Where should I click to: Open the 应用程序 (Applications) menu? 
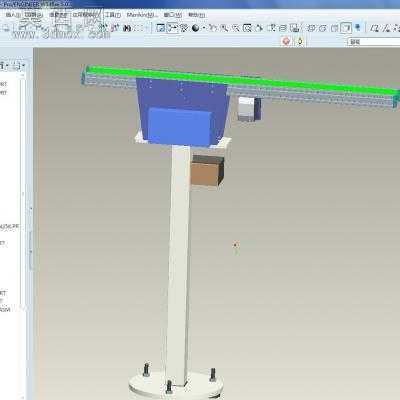click(x=86, y=15)
